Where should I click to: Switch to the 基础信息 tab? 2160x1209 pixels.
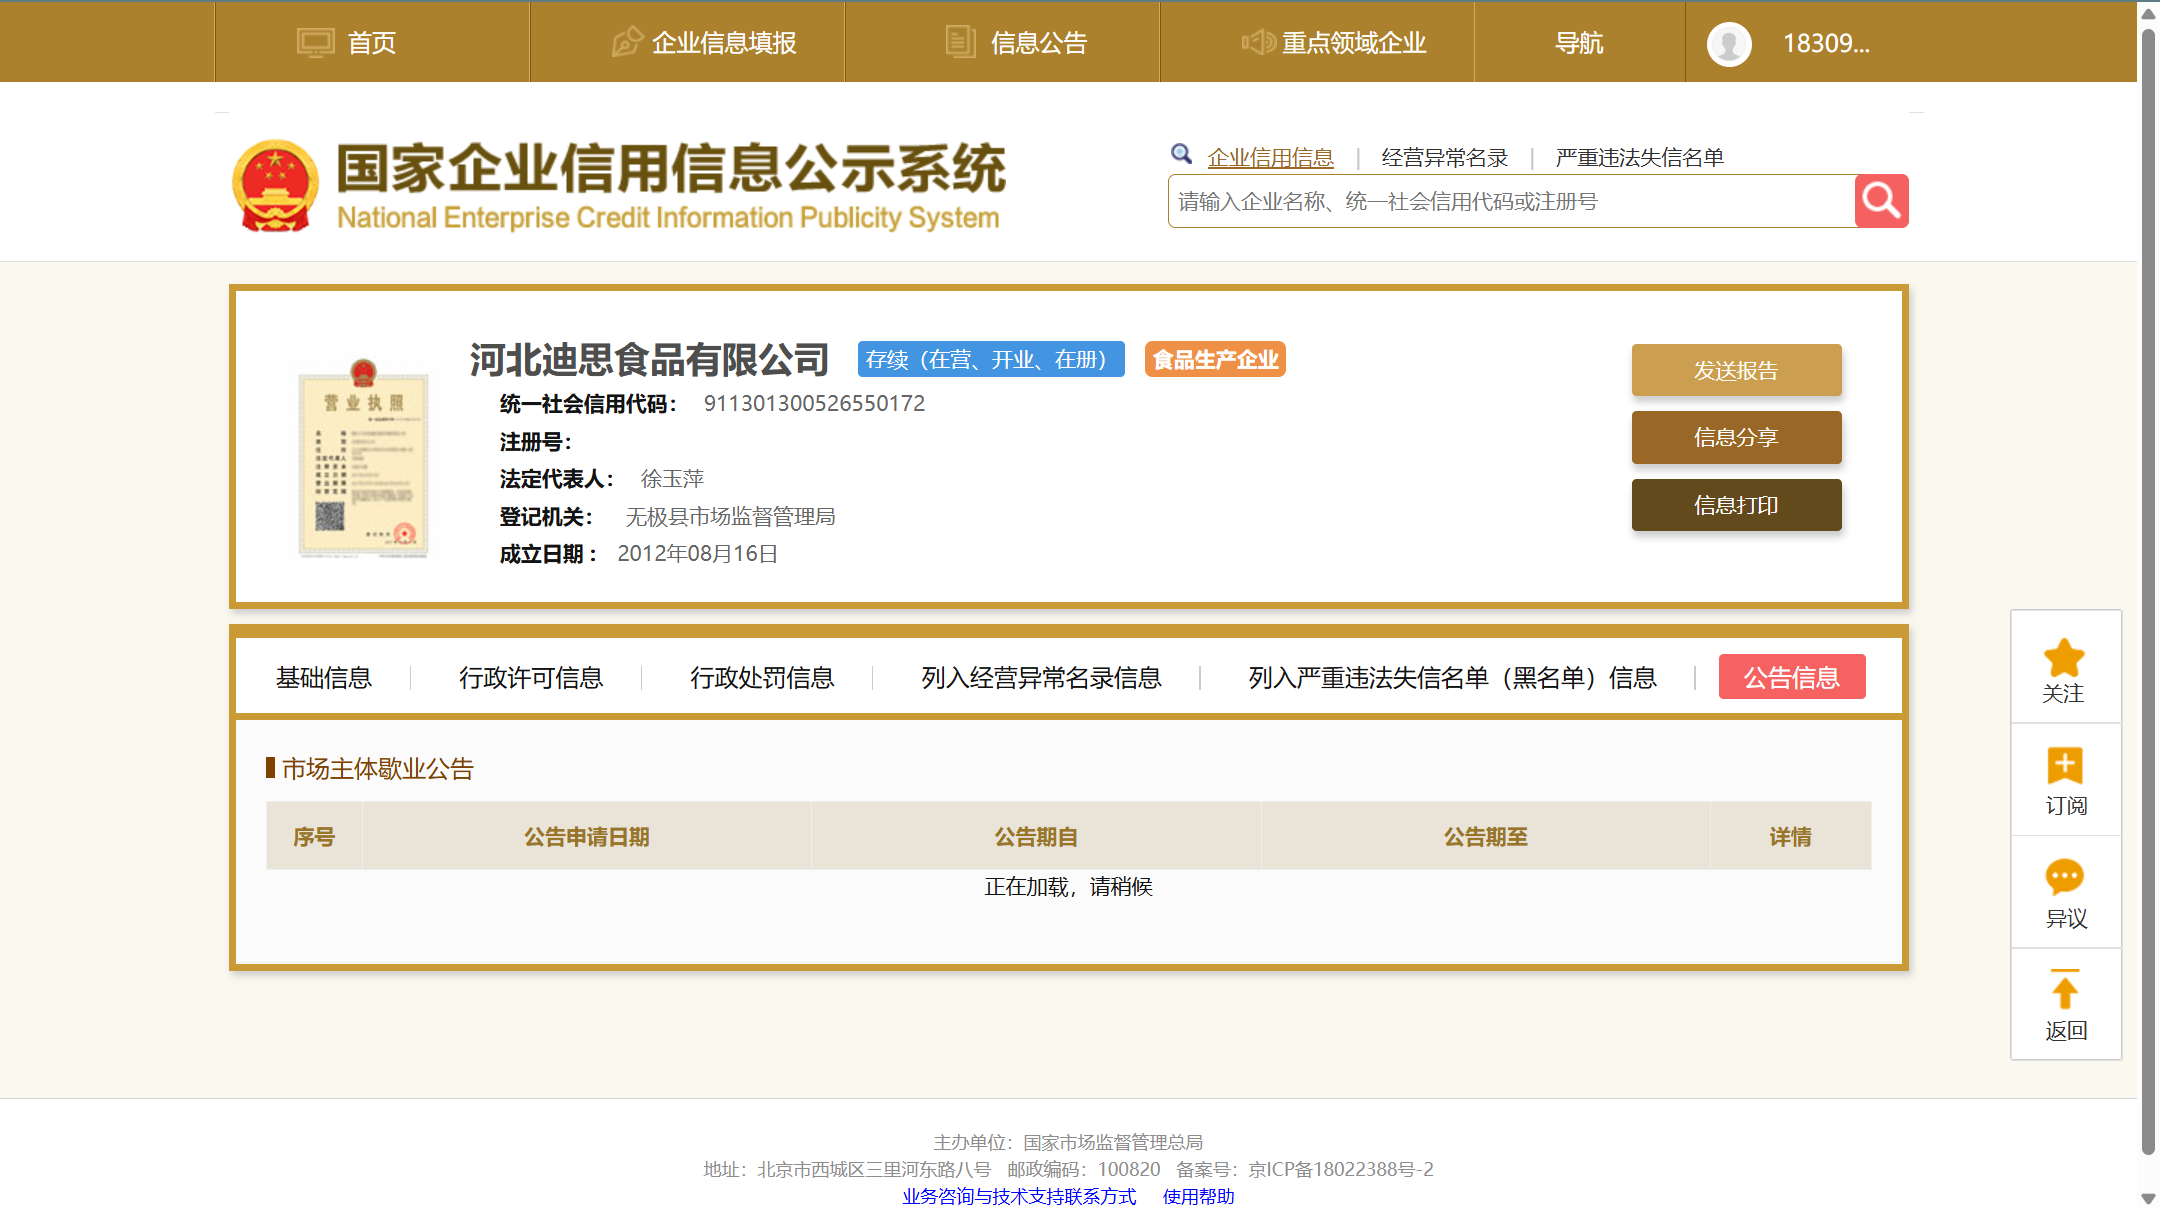click(324, 678)
